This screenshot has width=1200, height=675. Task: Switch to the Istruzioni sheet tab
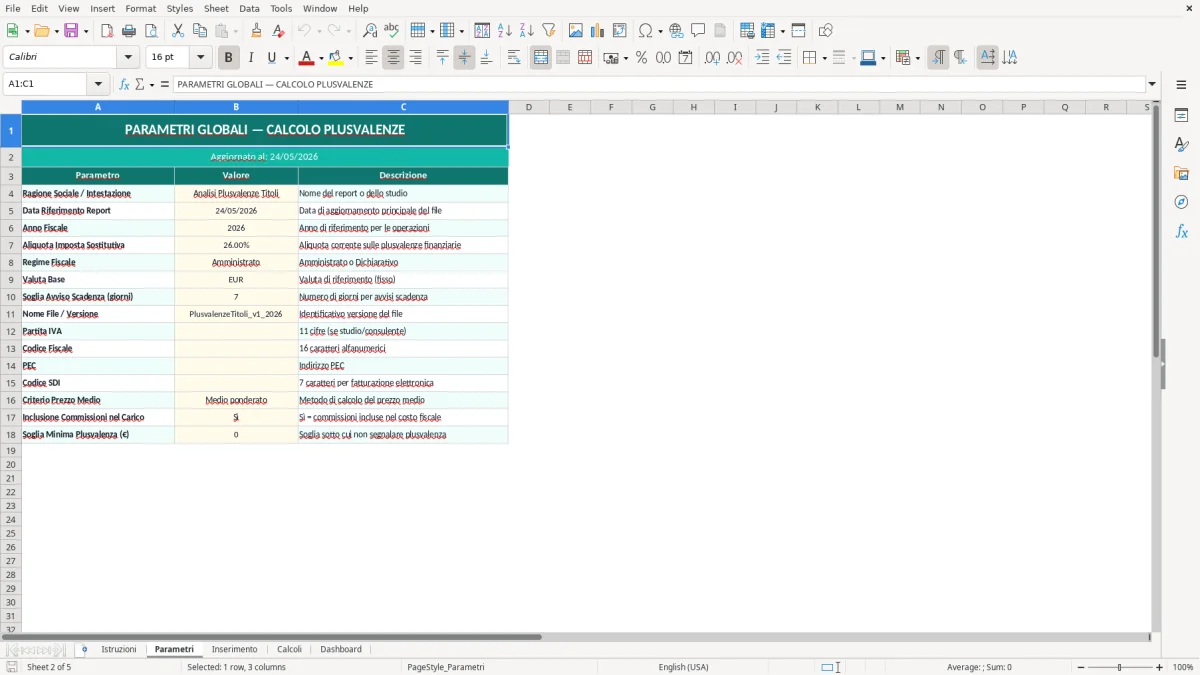click(118, 649)
